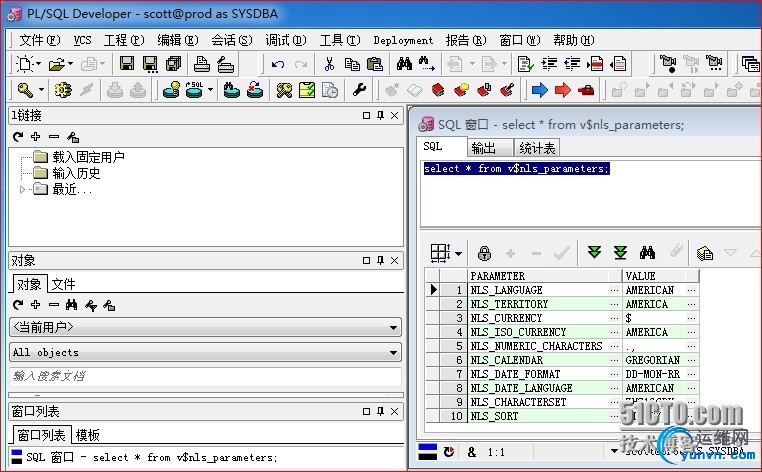Screen dimensions: 762x472
Task: Open the Deployment menu
Action: pos(402,40)
